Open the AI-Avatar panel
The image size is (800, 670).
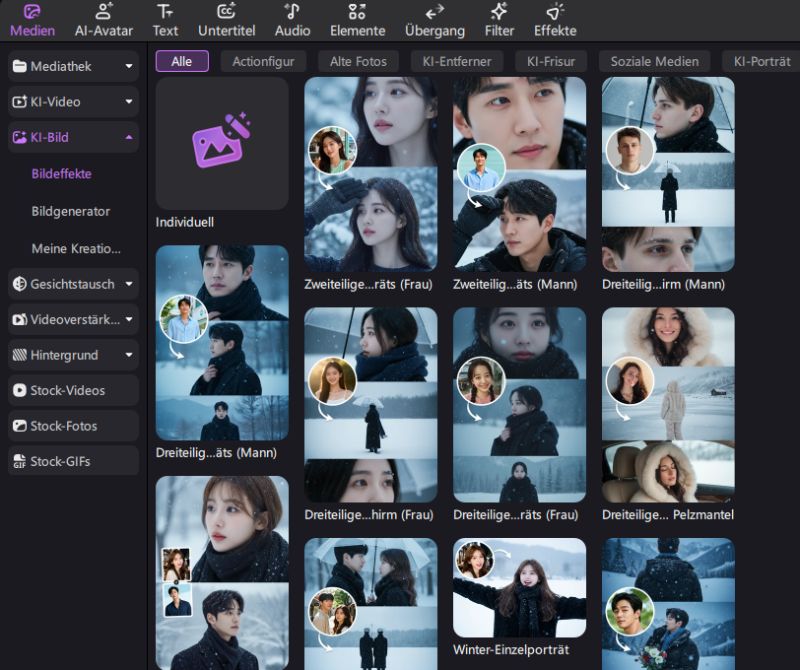click(103, 13)
